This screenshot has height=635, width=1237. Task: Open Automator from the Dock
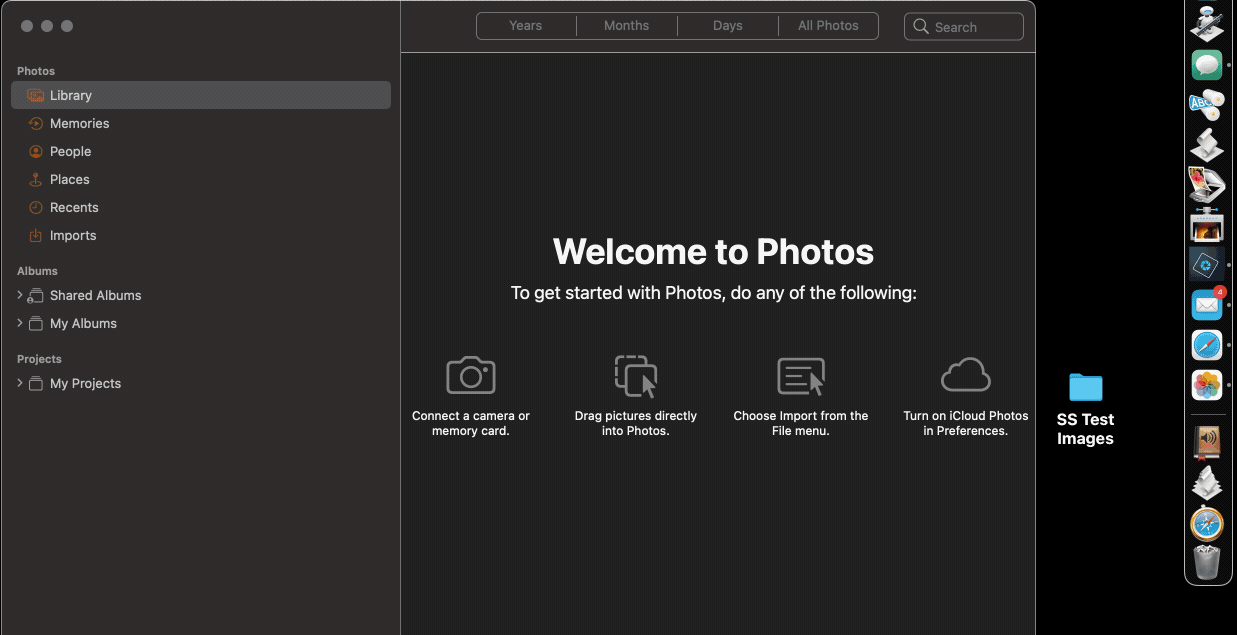coord(1207,23)
